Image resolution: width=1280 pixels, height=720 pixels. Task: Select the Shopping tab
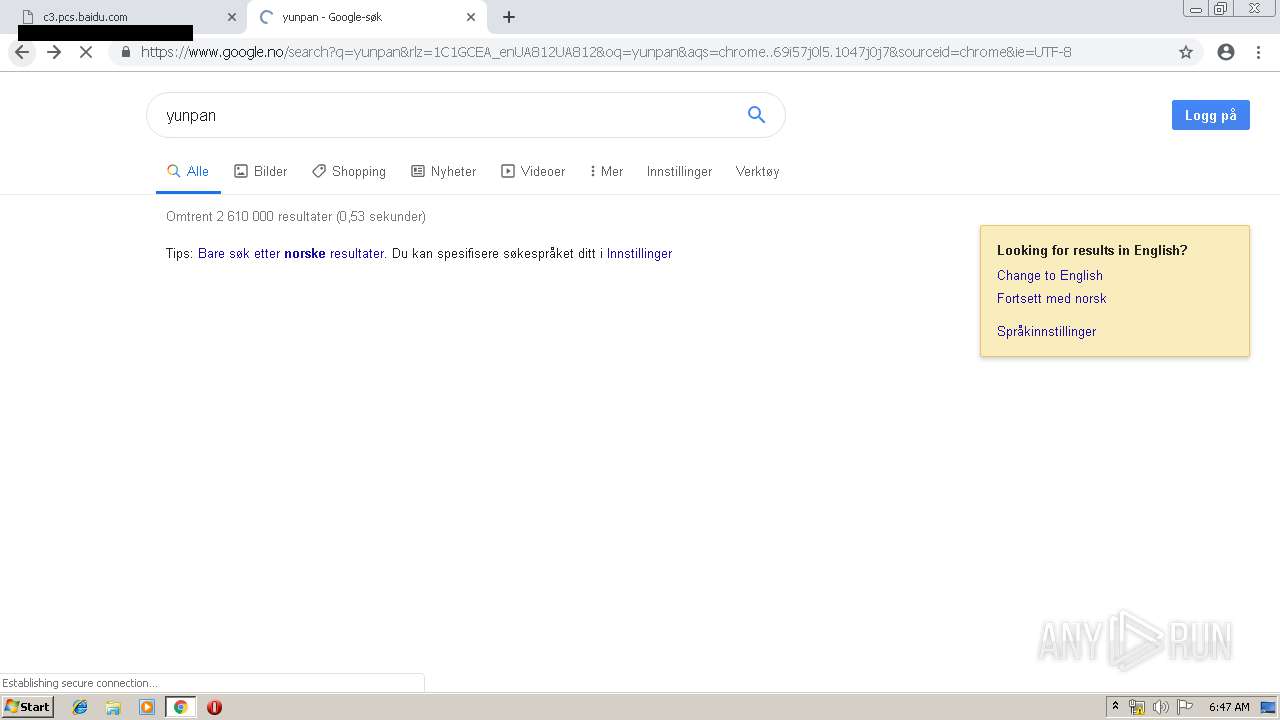pos(349,171)
